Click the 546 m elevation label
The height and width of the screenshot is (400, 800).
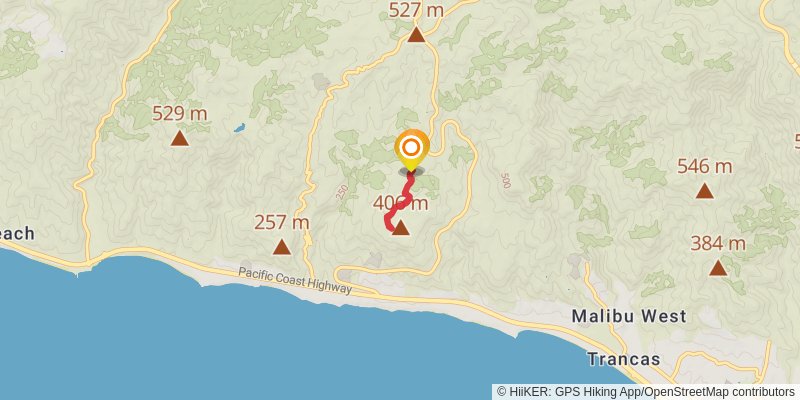click(x=705, y=166)
